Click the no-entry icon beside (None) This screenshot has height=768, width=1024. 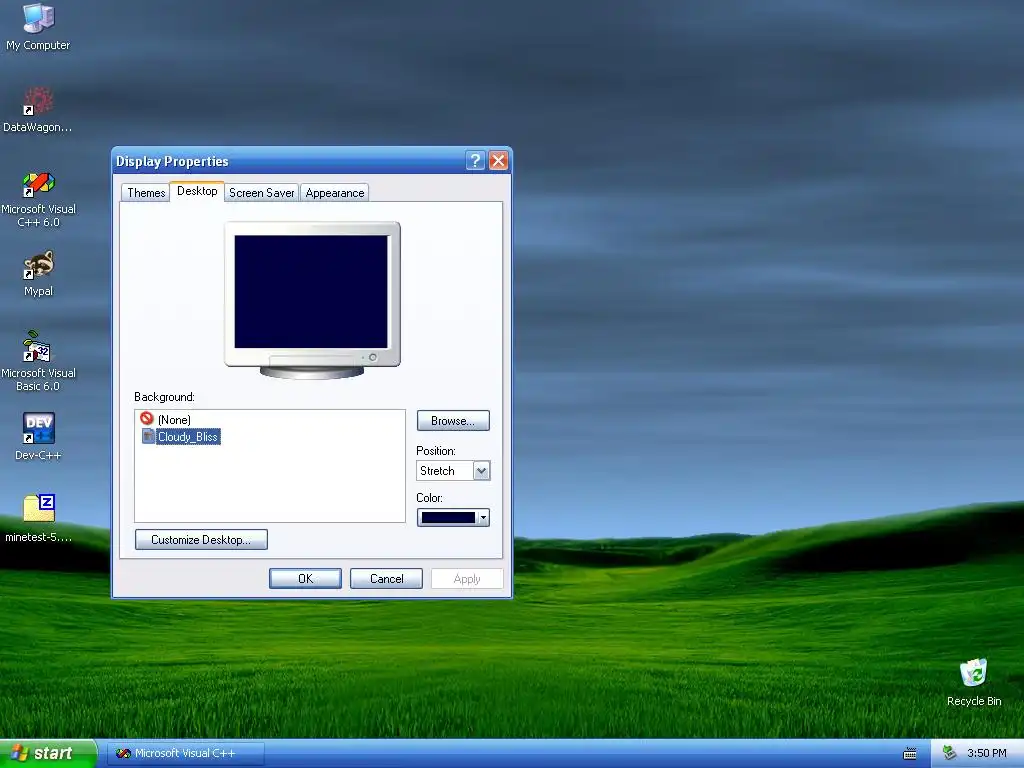[147, 419]
